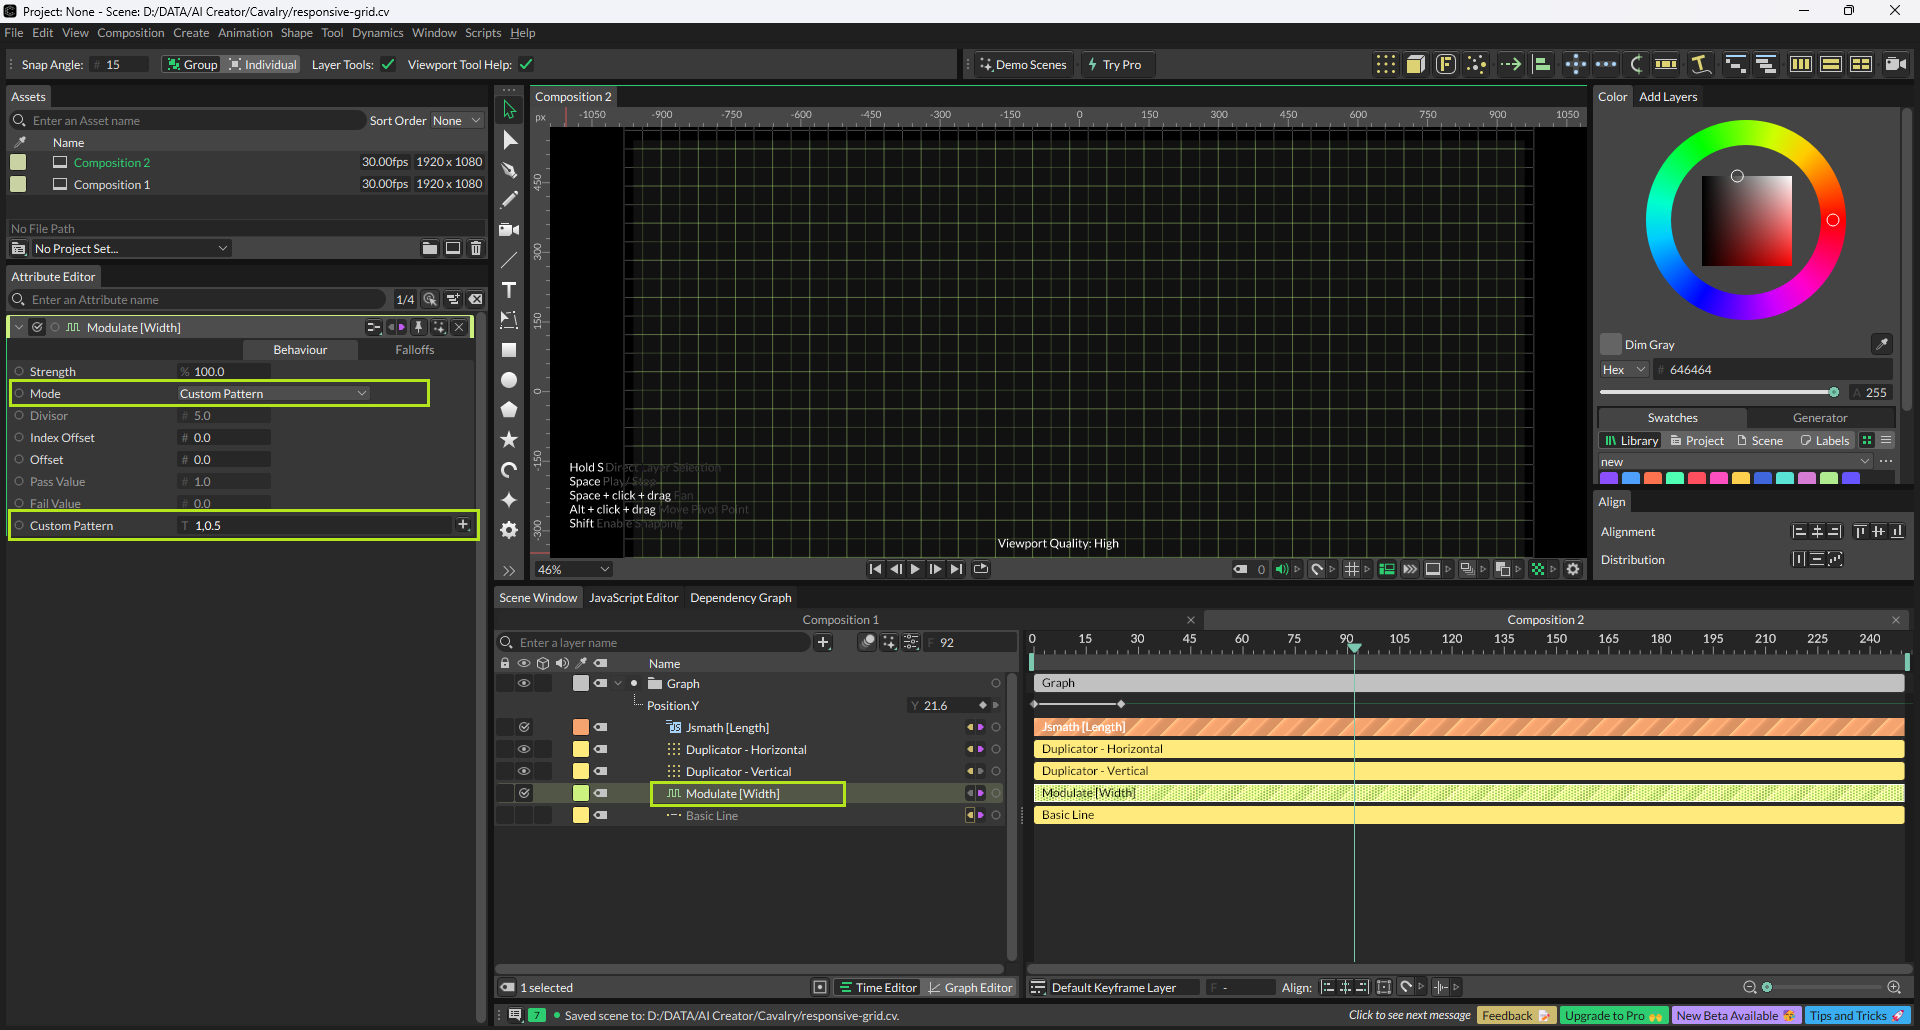
Task: Open the viewport zoom 46% dropdown
Action: coord(574,569)
